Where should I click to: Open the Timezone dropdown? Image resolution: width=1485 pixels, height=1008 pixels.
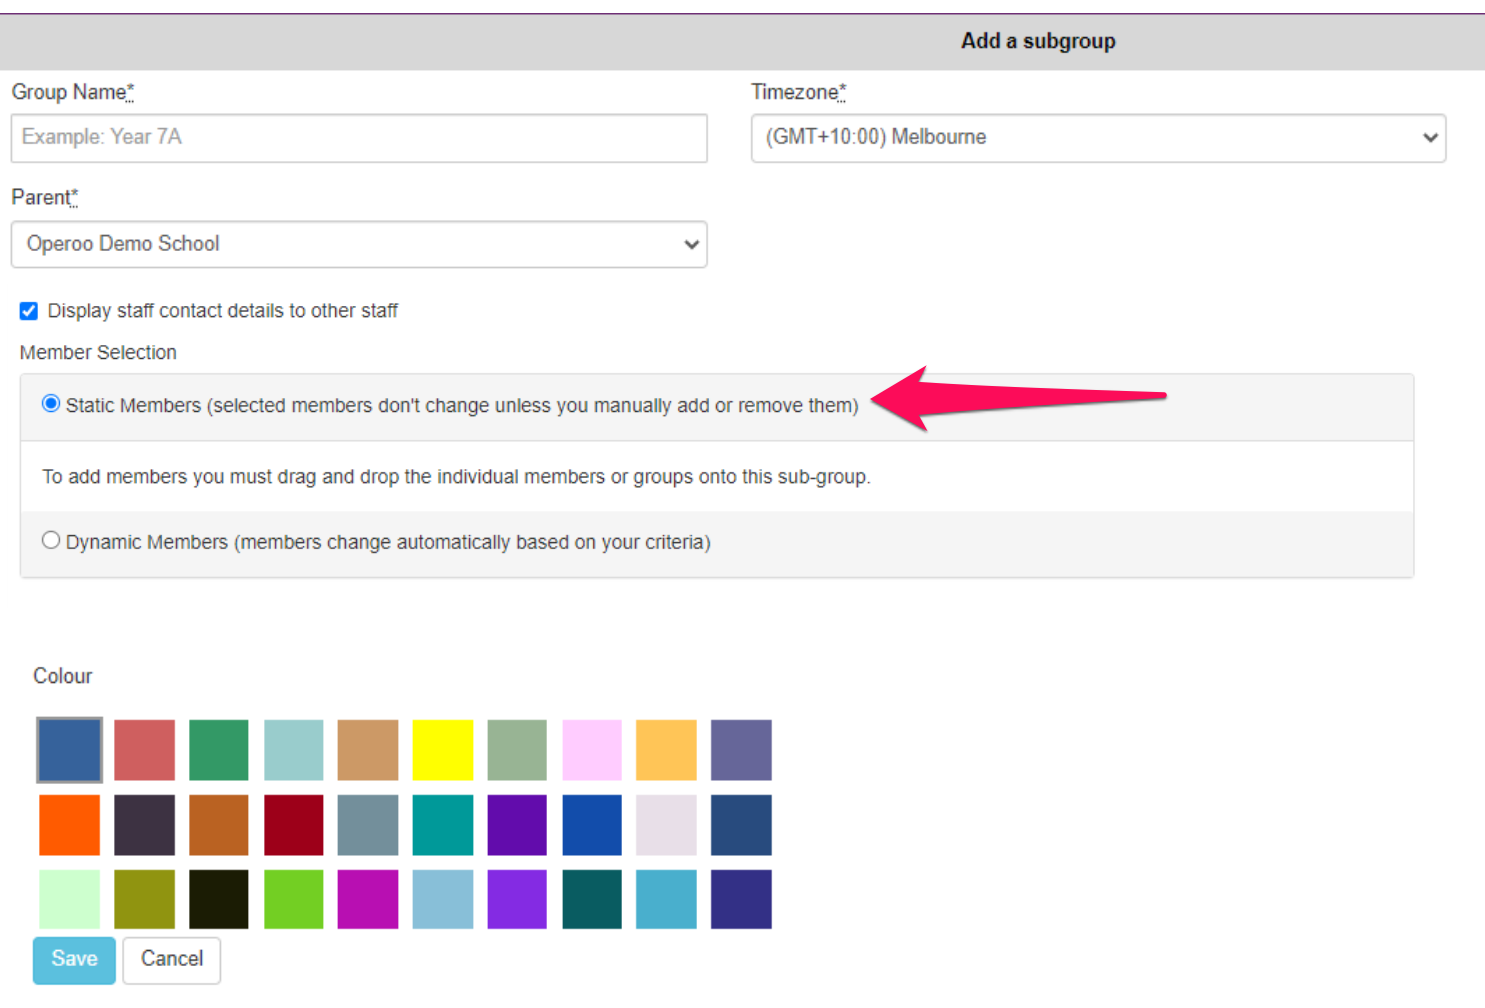(x=1098, y=138)
